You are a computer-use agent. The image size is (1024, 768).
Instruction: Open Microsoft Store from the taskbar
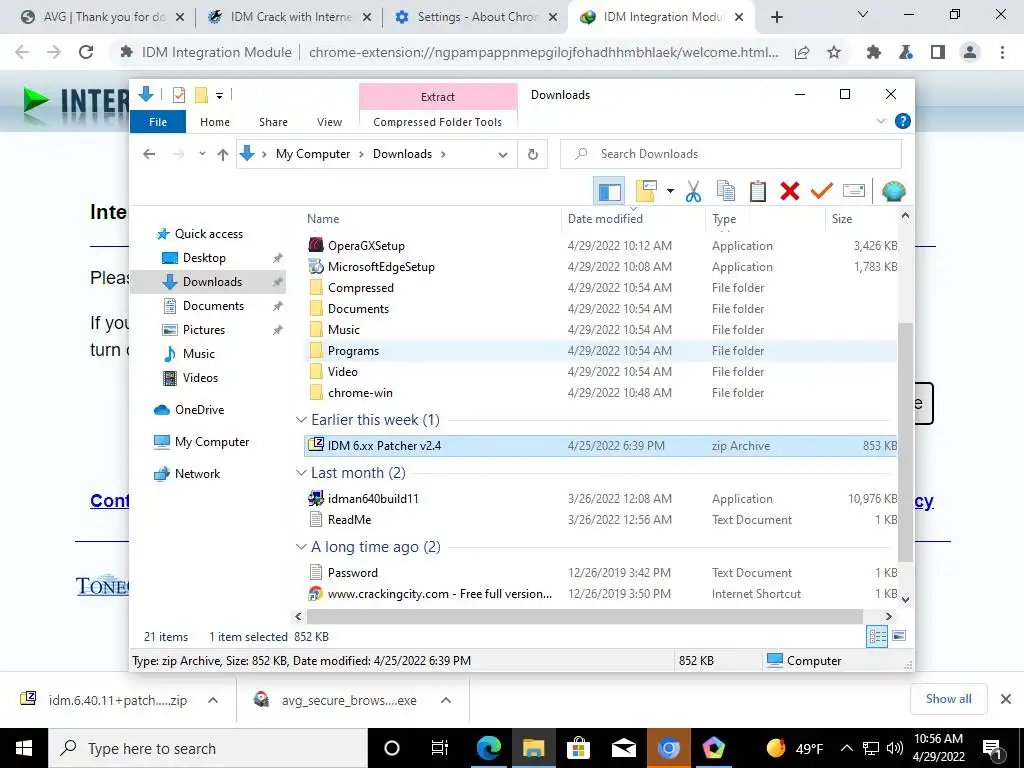point(578,748)
